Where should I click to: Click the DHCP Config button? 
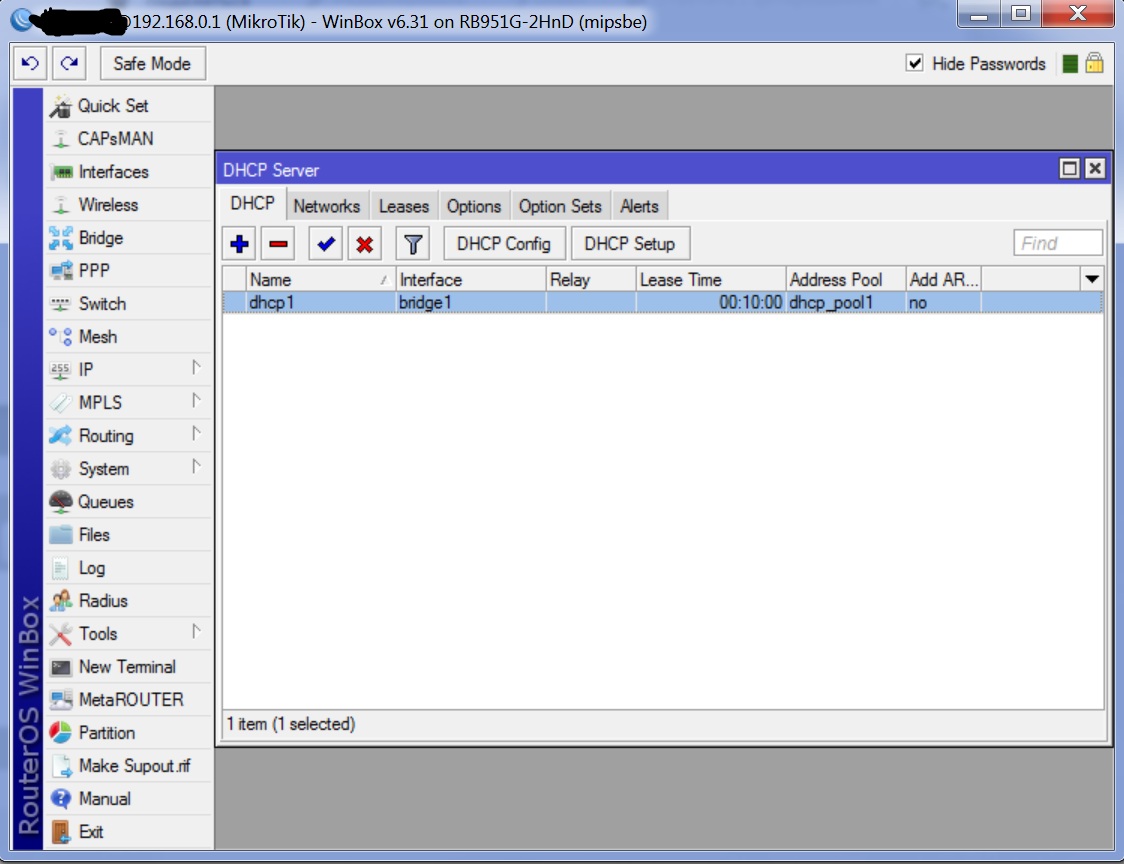click(504, 245)
